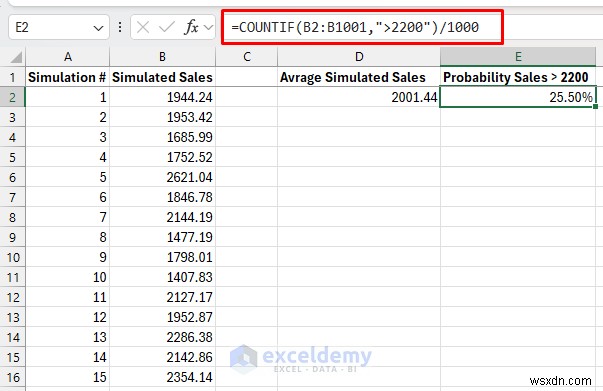Select the cell with value 2286.38
The image size is (603, 391).
tap(162, 337)
